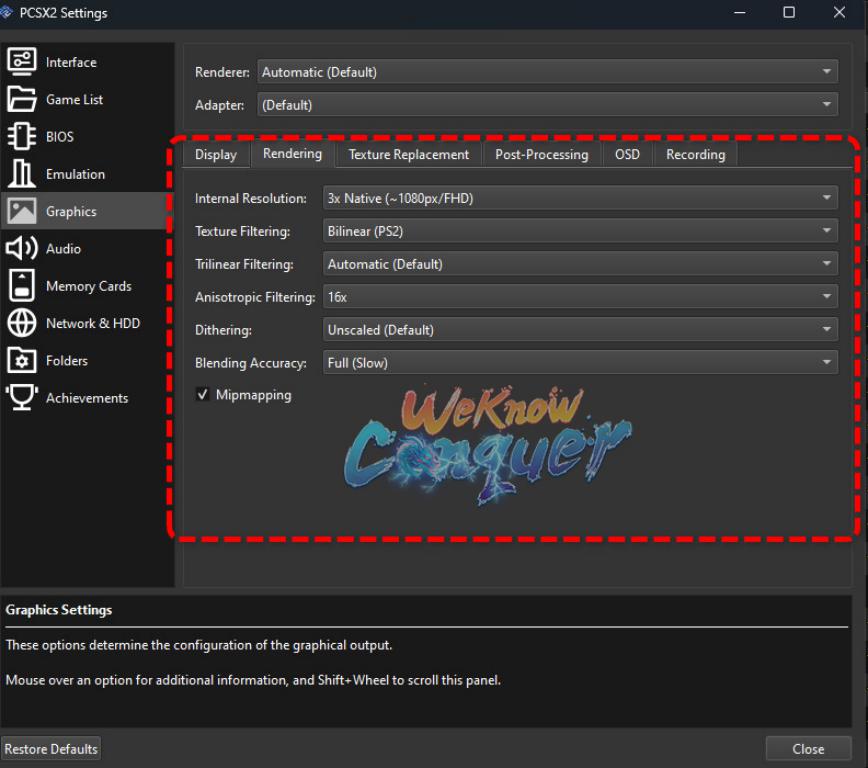
Task: Expand the Adapter dropdown
Action: 547,105
